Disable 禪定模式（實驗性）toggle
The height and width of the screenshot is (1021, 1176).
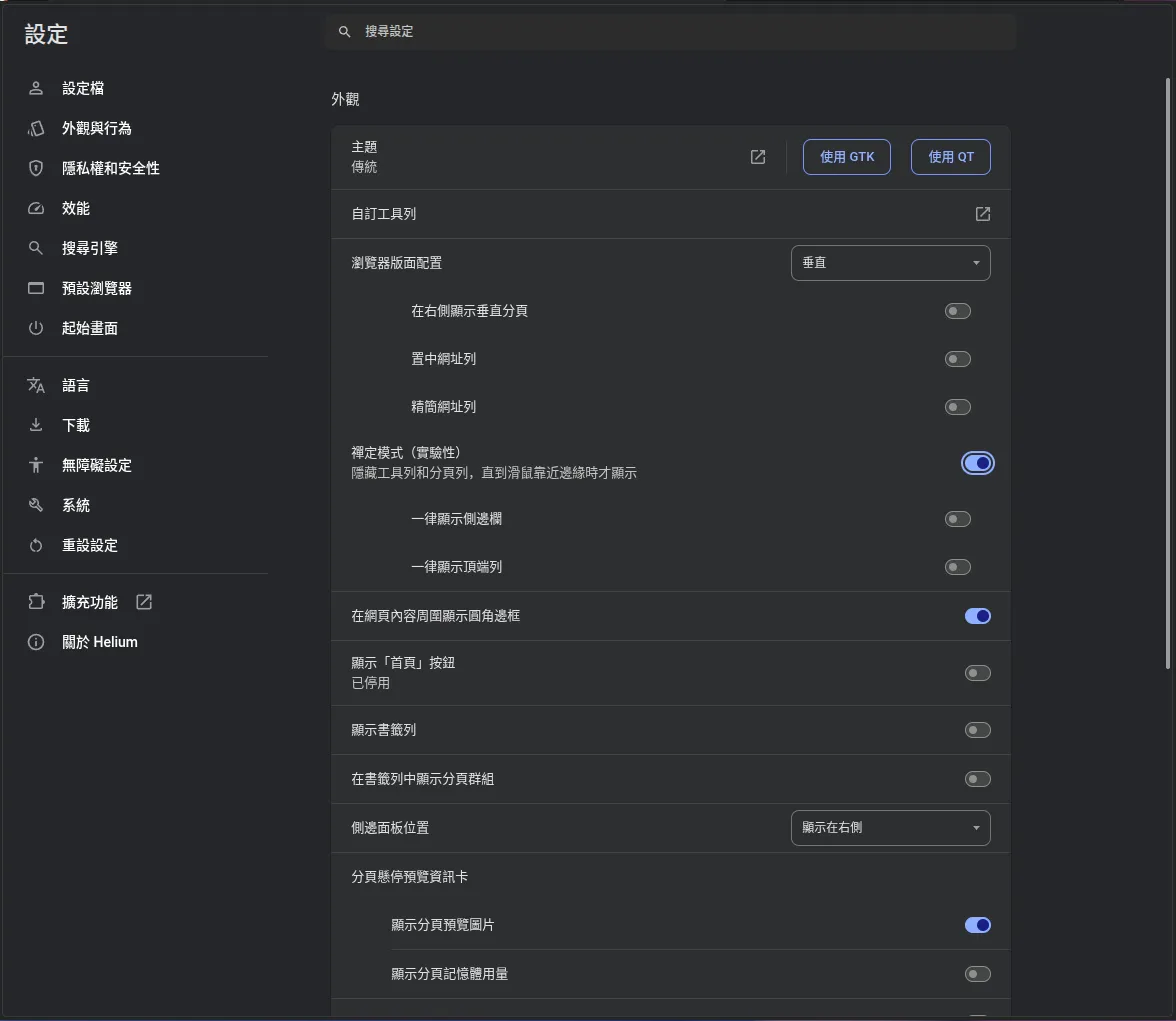tap(977, 463)
